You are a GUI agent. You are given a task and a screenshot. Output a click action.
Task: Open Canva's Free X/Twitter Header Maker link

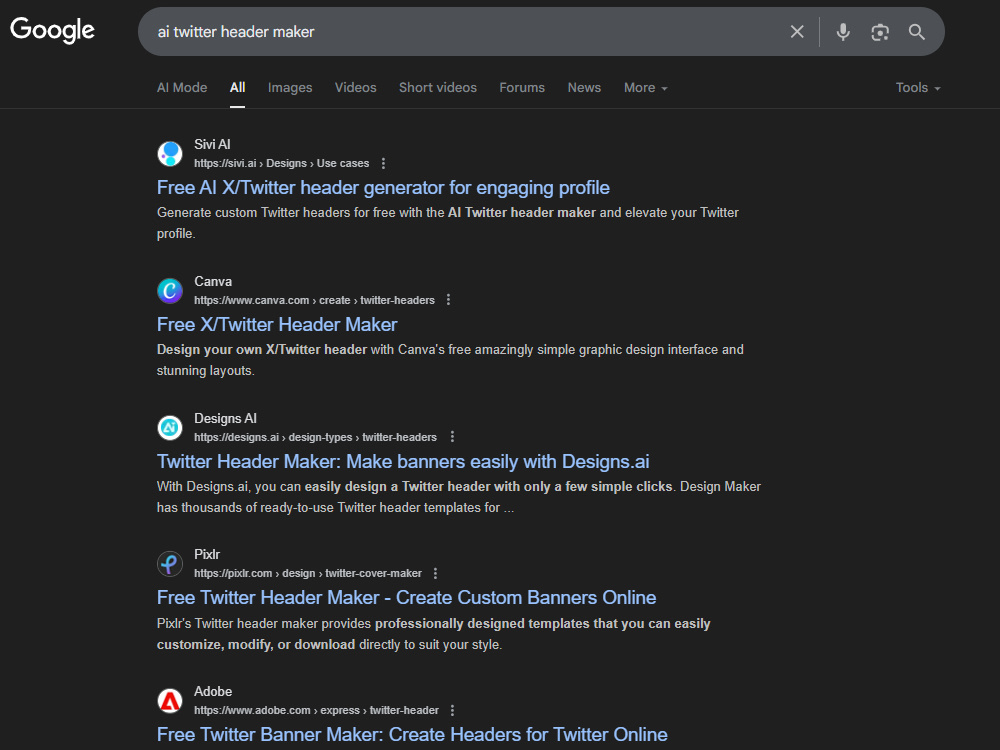click(x=277, y=325)
